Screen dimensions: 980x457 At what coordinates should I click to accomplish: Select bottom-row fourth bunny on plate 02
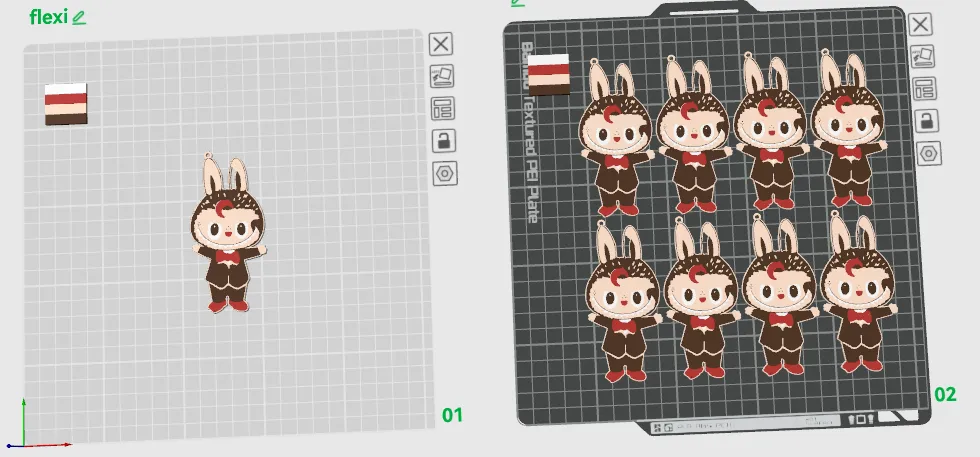[x=859, y=293]
